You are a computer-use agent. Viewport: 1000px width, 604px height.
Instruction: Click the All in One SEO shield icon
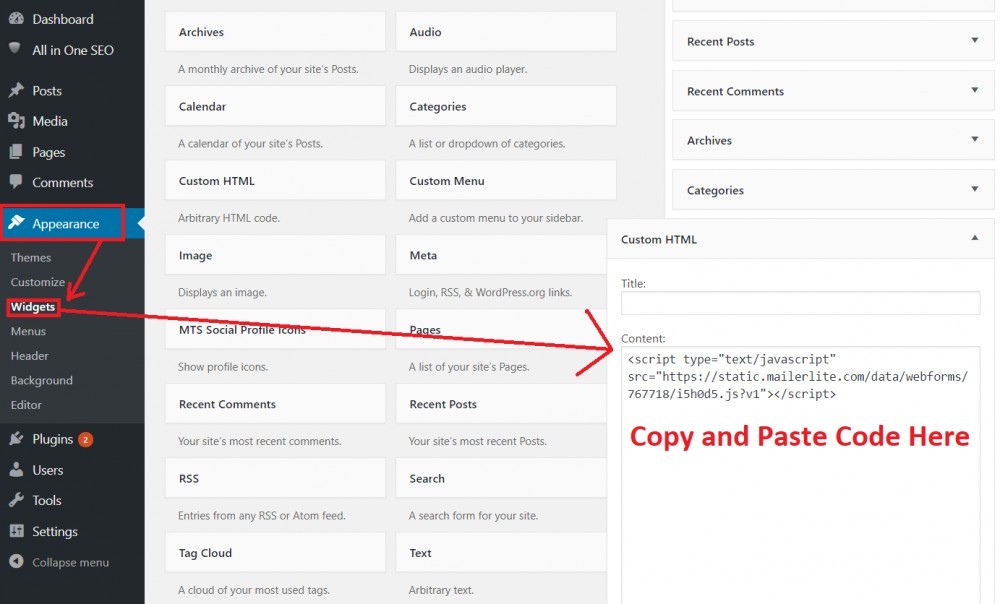click(15, 48)
